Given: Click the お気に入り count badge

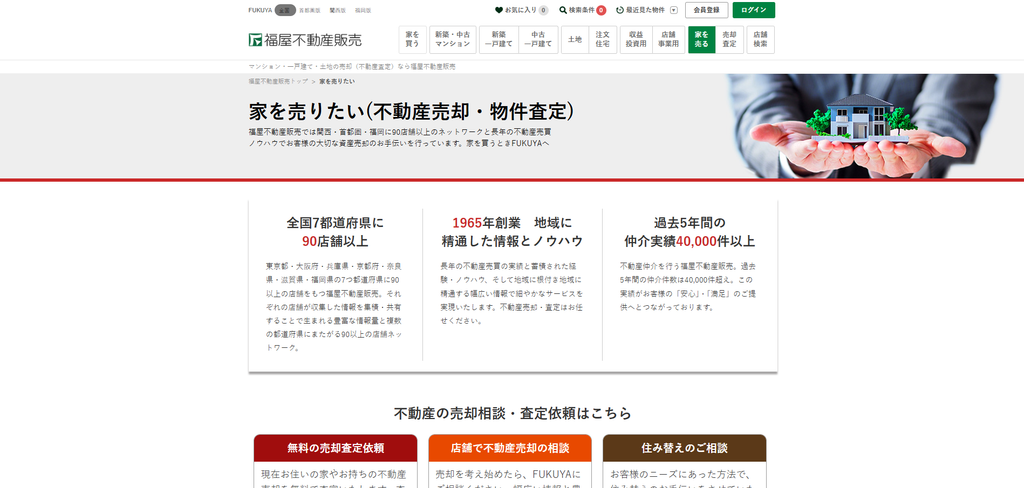Looking at the screenshot, I should 543,10.
